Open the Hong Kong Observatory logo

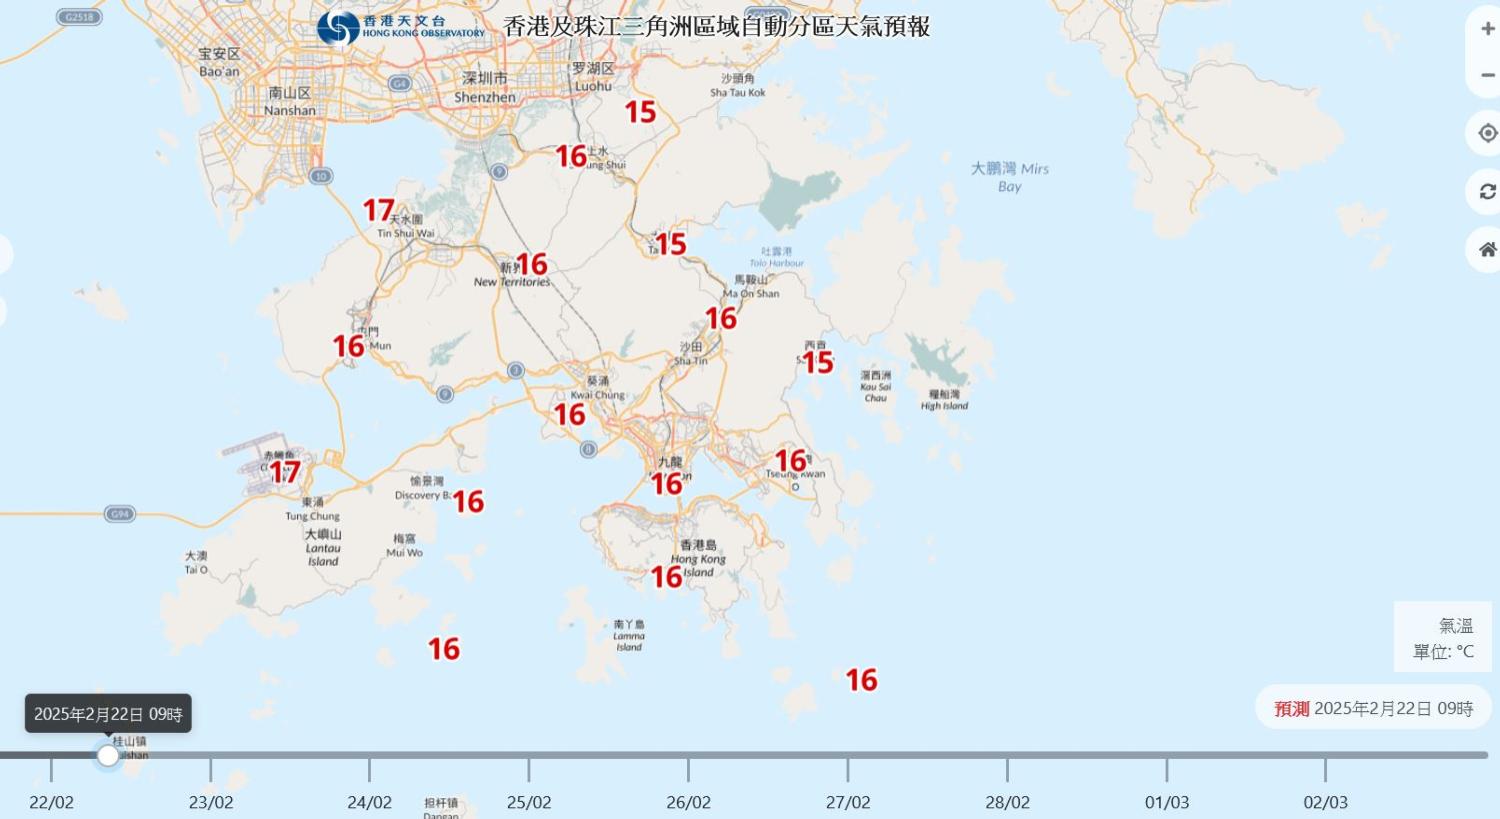click(401, 27)
